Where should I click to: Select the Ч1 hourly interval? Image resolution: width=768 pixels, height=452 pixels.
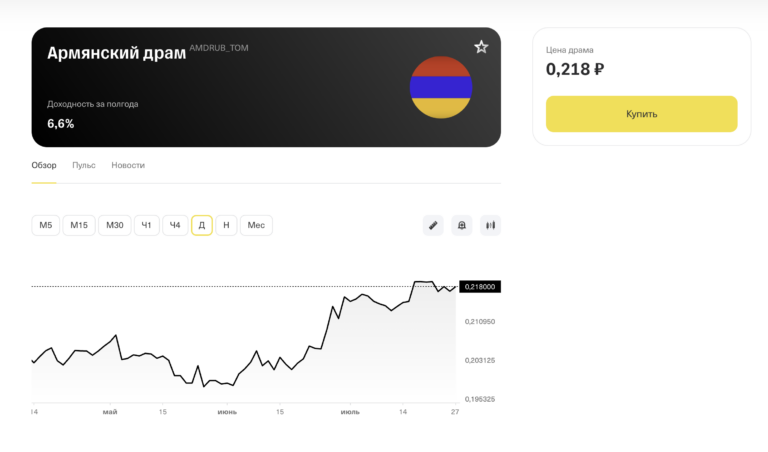[146, 225]
